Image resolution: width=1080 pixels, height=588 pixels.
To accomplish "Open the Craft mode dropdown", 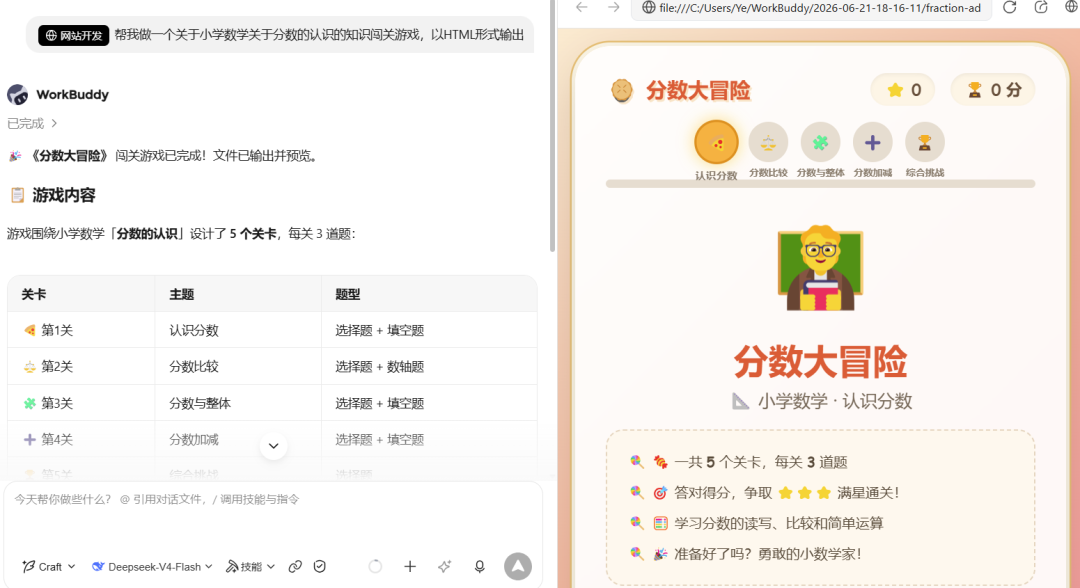I will pyautogui.click(x=48, y=567).
